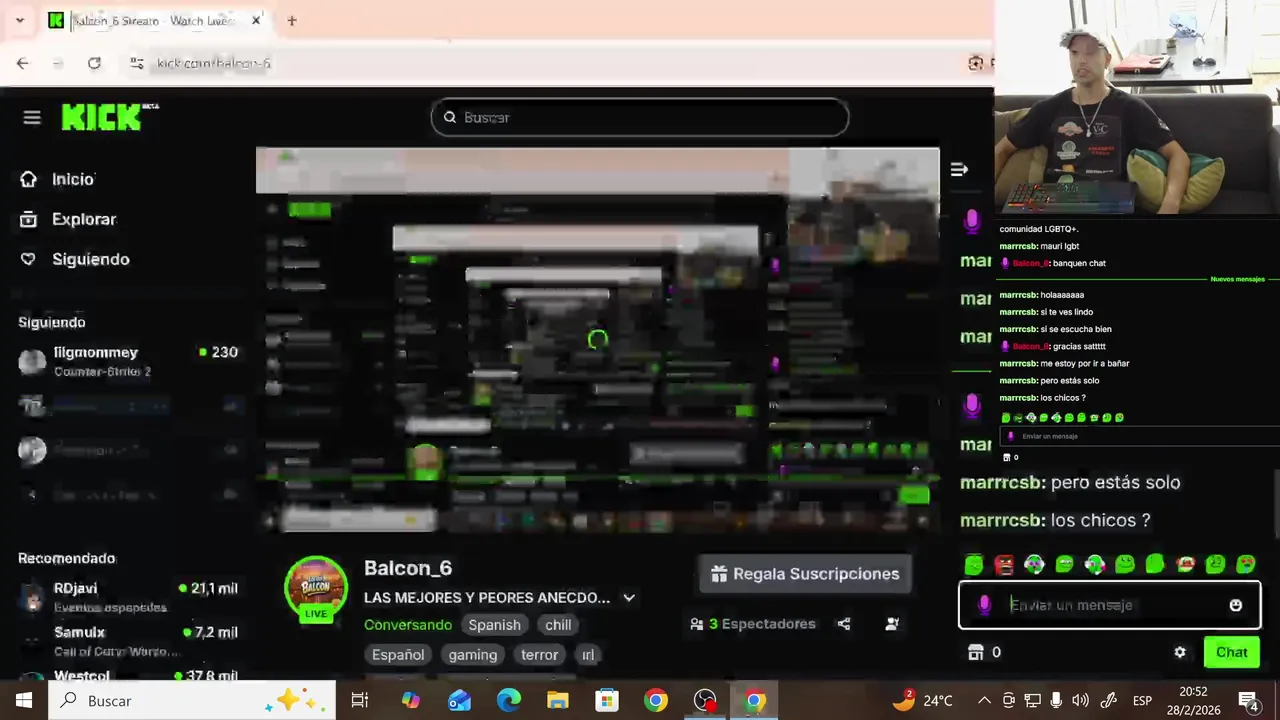Select the terror tag
The width and height of the screenshot is (1280, 720).
pyautogui.click(x=539, y=655)
